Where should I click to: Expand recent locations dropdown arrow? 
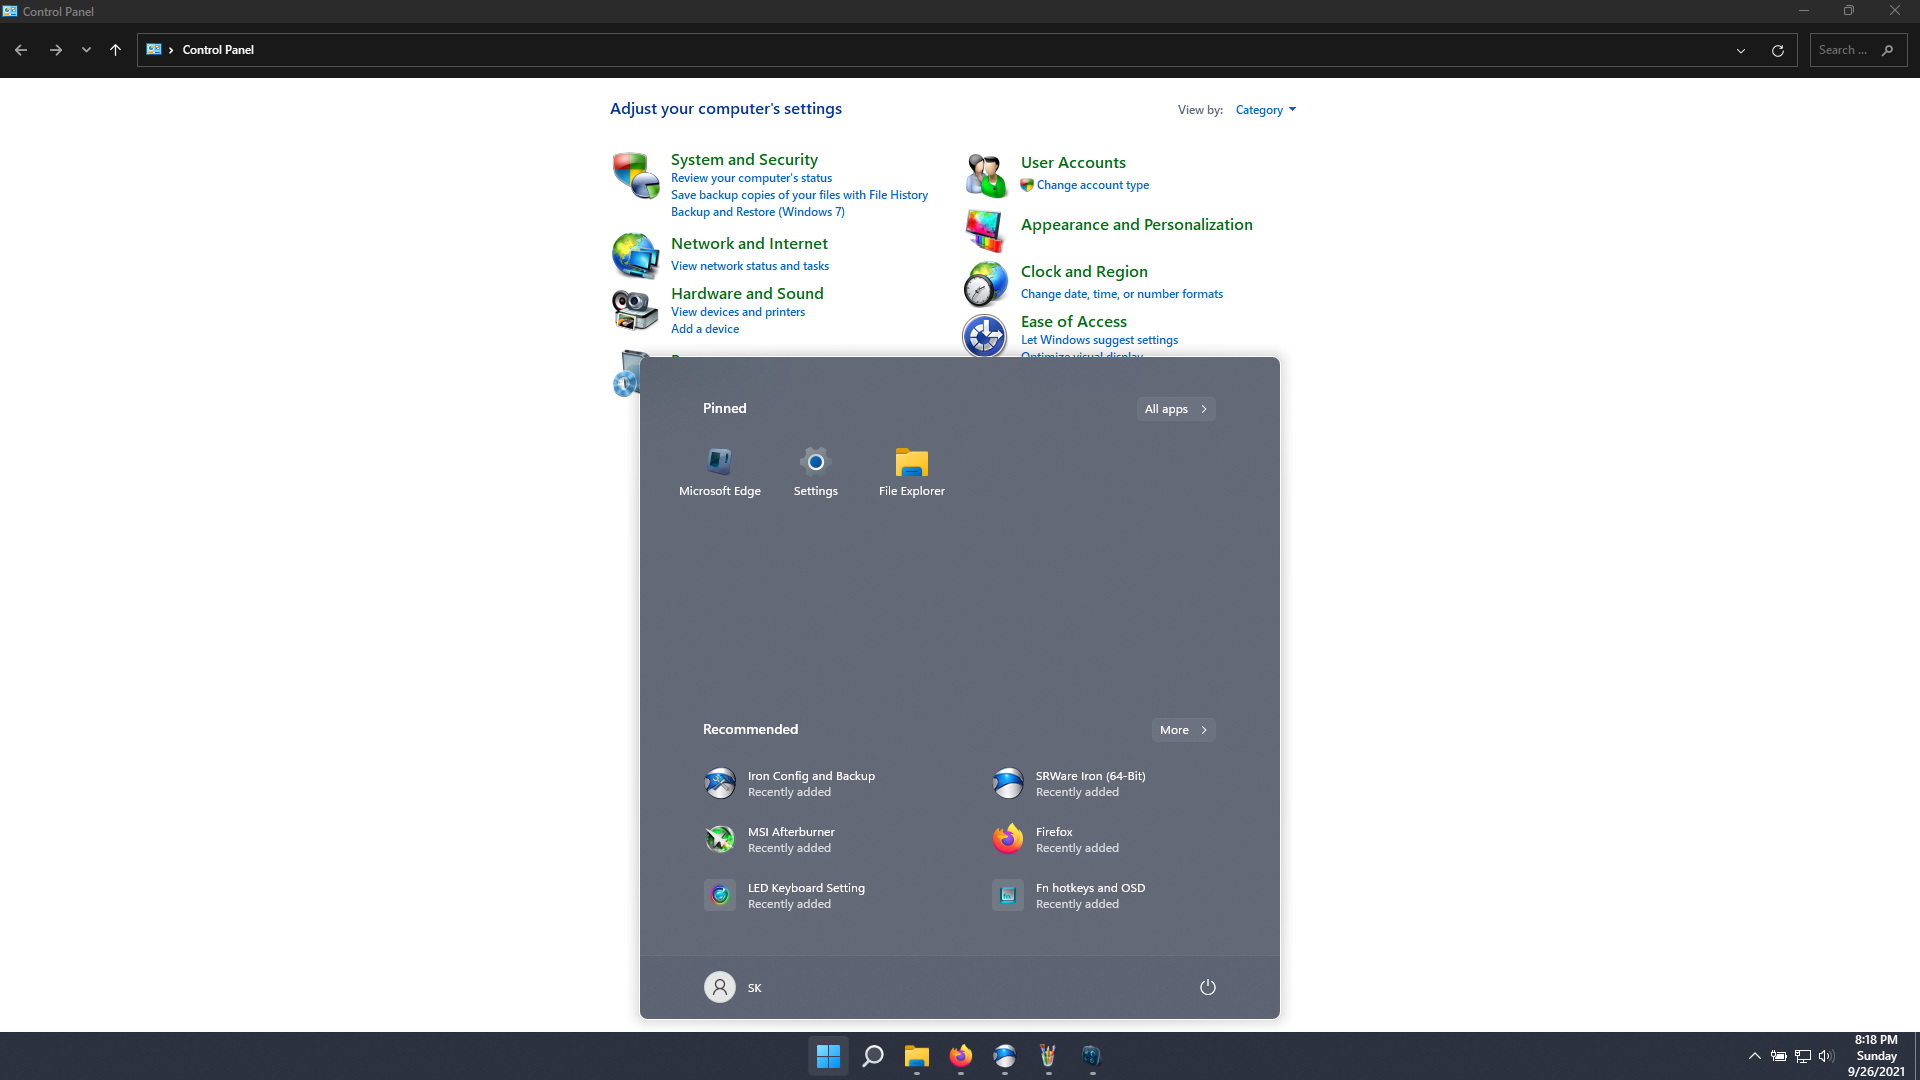[x=86, y=50]
